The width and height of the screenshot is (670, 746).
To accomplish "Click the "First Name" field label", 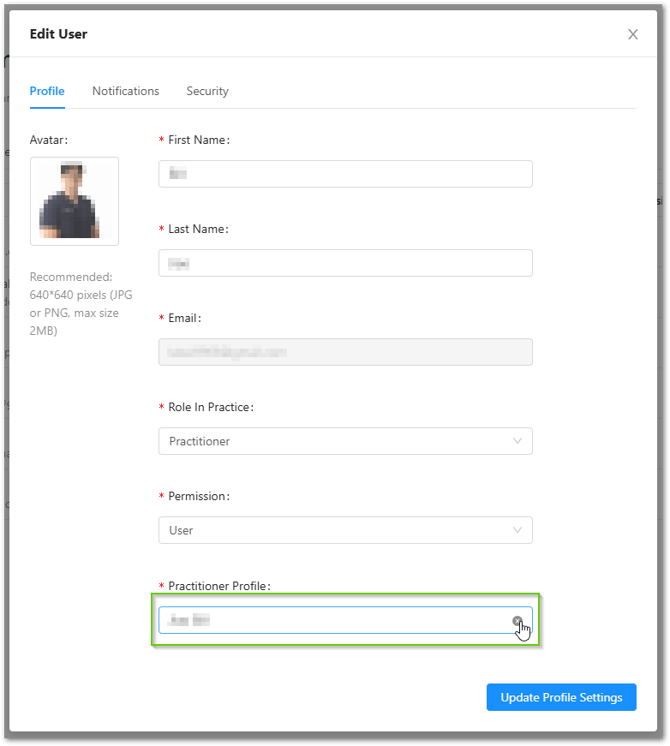I will pos(198,141).
